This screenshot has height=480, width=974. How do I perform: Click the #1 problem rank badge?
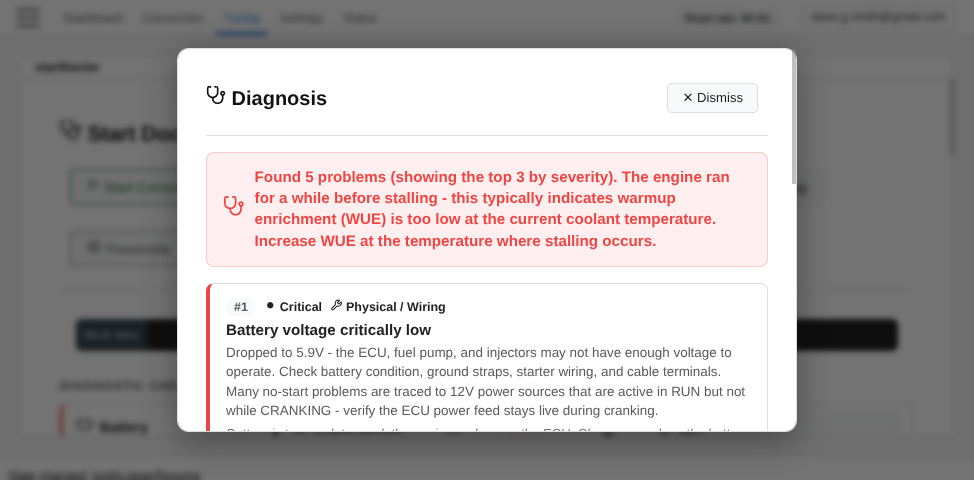coord(241,307)
